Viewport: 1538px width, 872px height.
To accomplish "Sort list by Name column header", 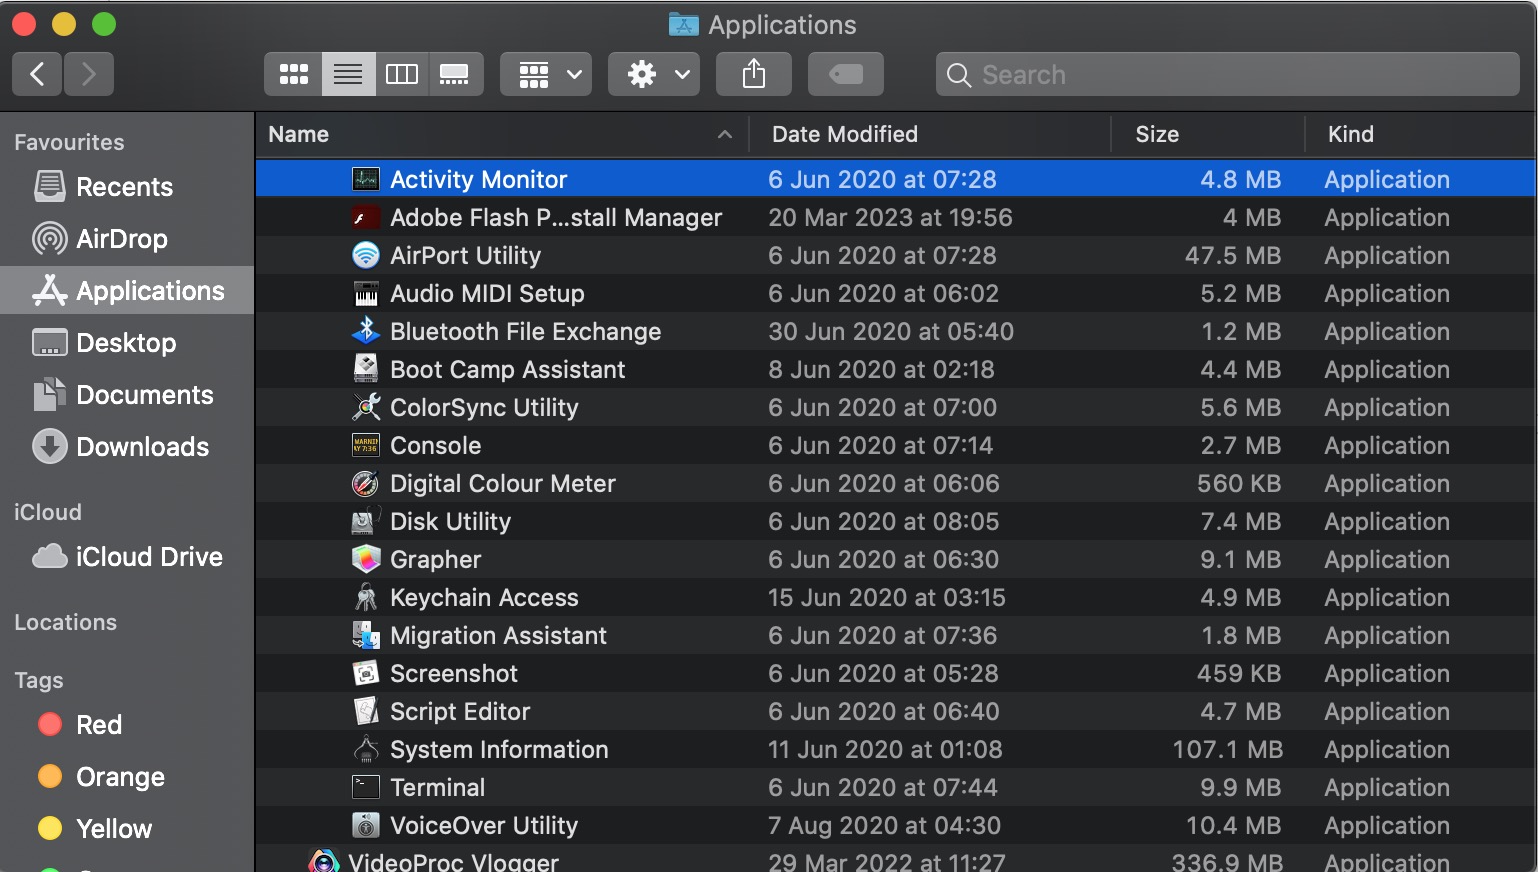I will (x=501, y=134).
